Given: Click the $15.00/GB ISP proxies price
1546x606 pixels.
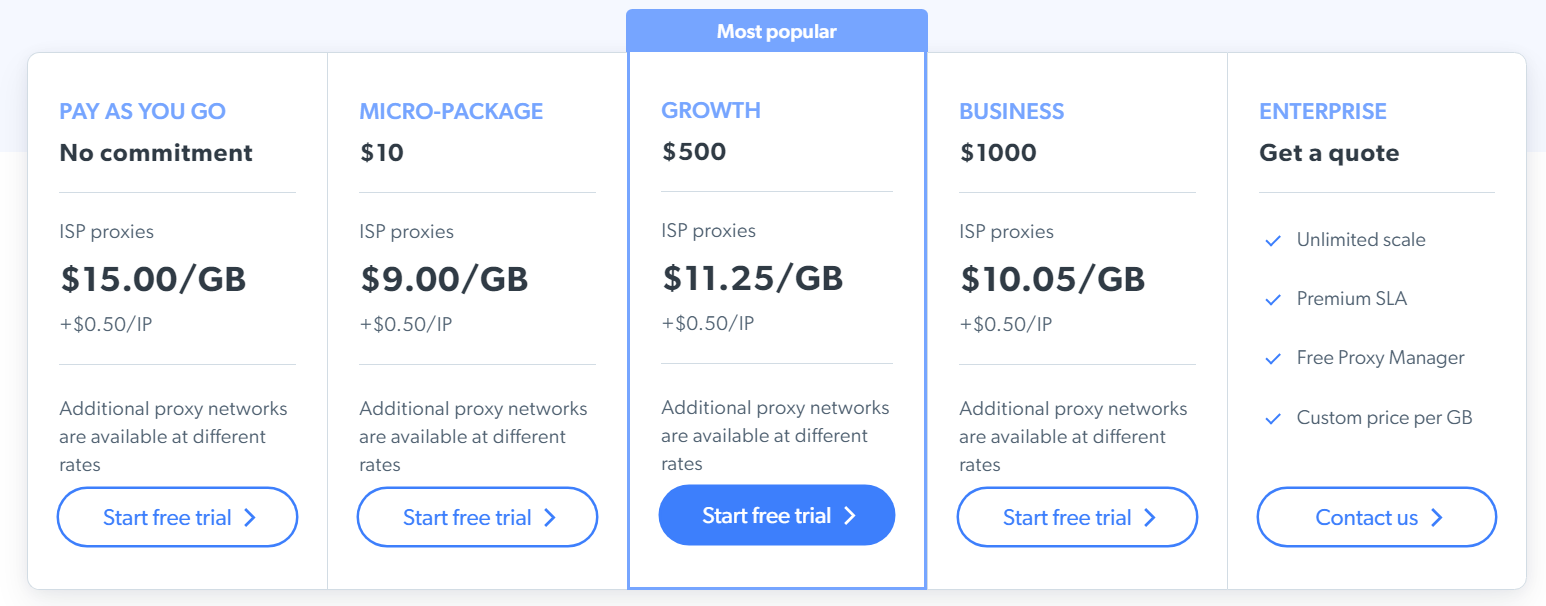Looking at the screenshot, I should point(153,279).
